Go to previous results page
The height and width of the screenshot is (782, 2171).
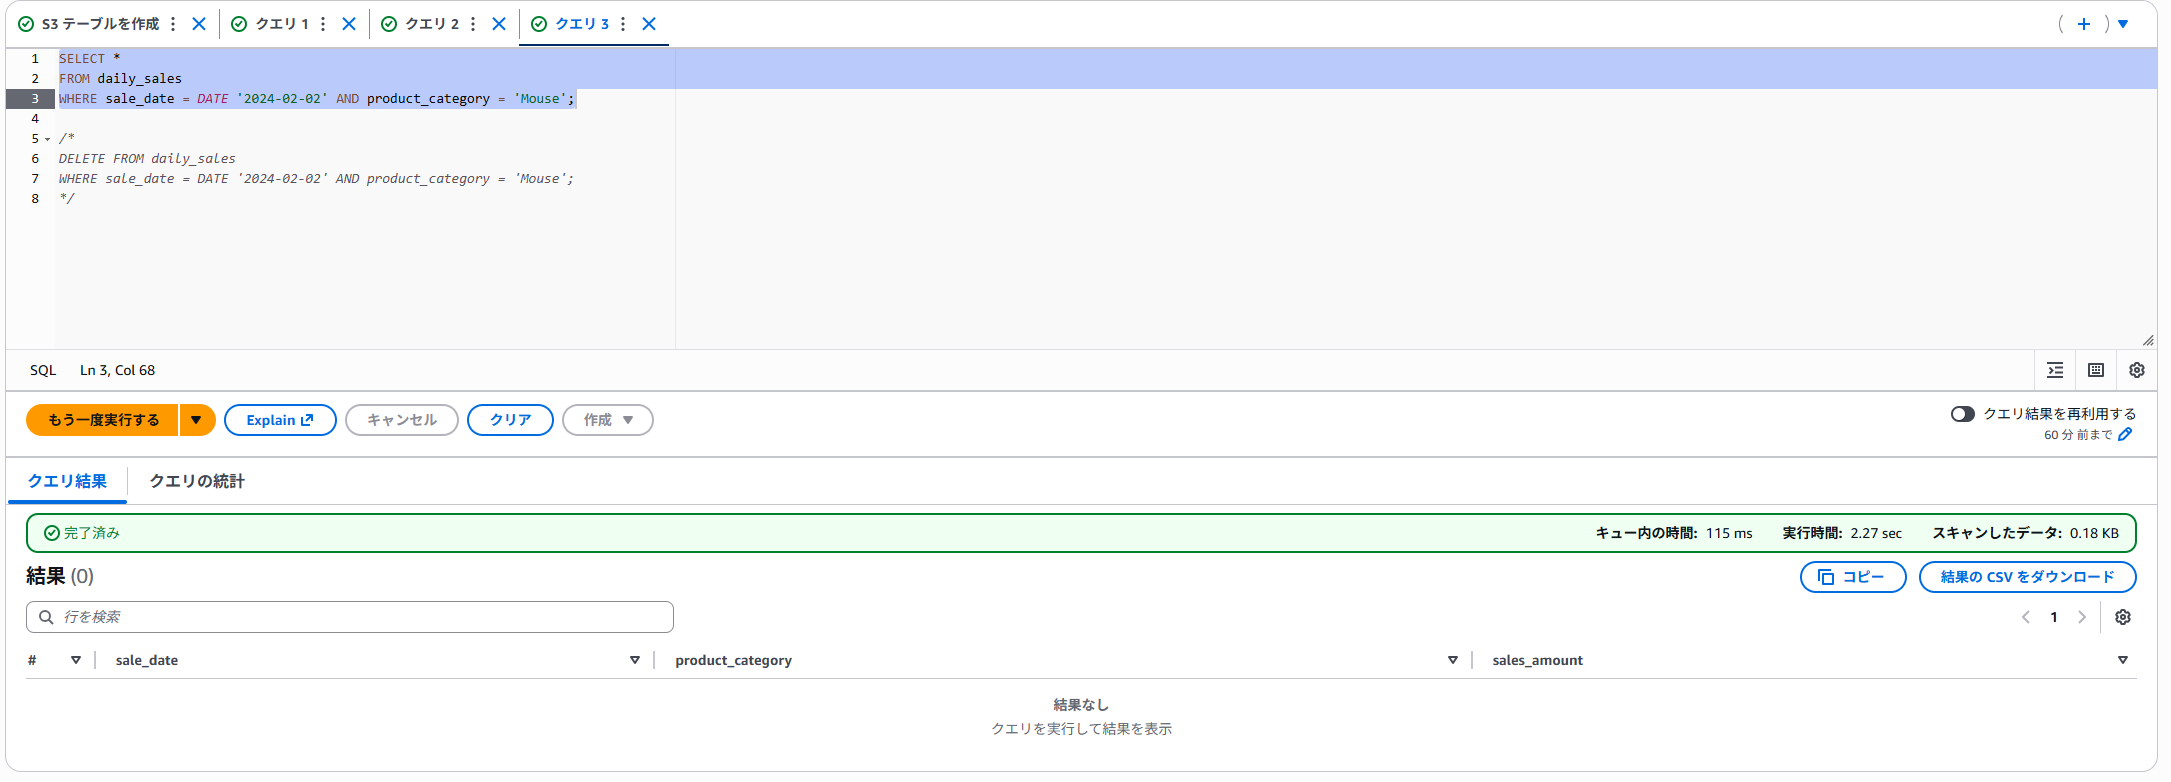coord(2026,617)
